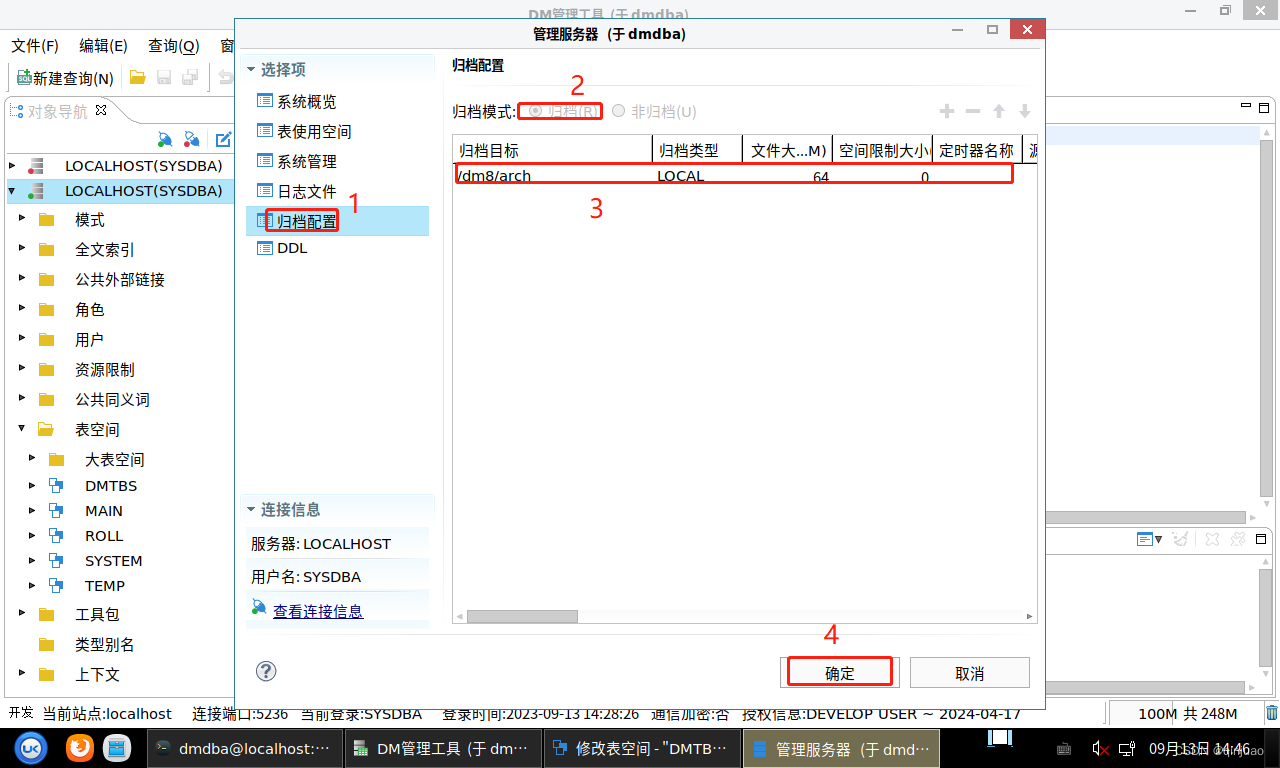Click the red disconnect icon in 对象导航
1280x768 pixels.
pos(192,139)
